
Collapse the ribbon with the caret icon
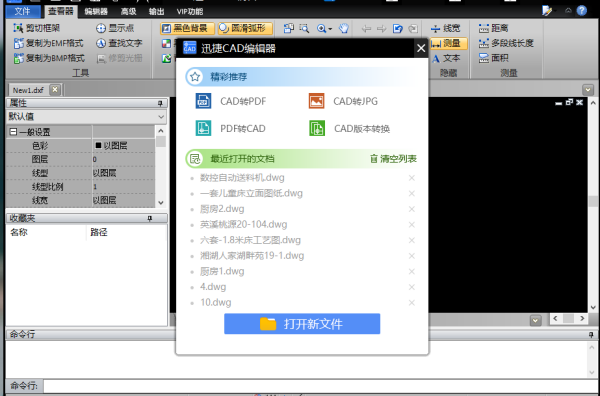click(x=568, y=11)
